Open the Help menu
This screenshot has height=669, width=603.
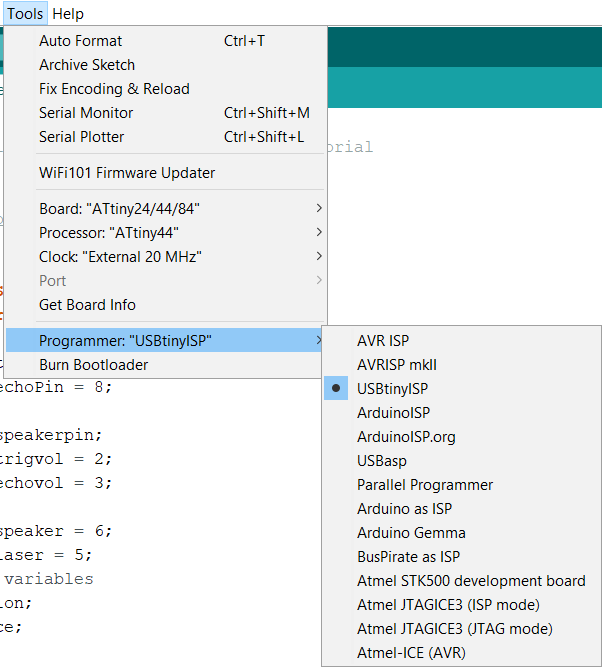point(68,14)
